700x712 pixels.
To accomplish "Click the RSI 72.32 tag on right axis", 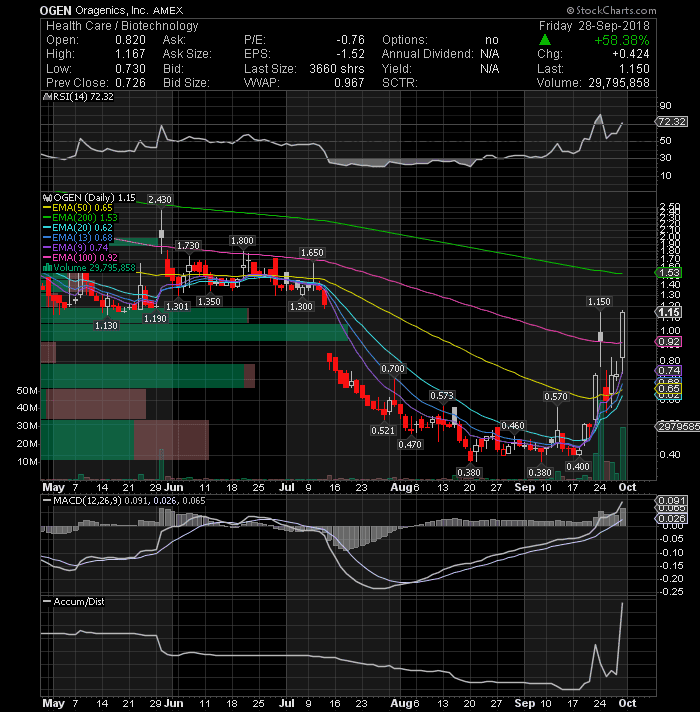I will (672, 122).
